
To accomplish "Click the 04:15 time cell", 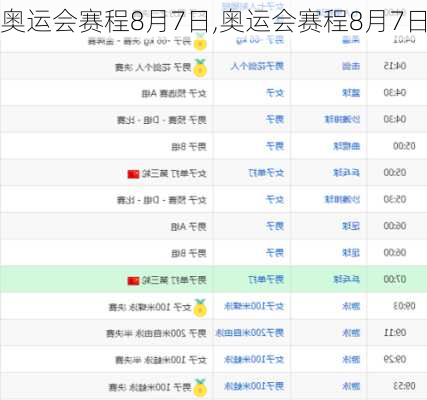I will coord(395,66).
